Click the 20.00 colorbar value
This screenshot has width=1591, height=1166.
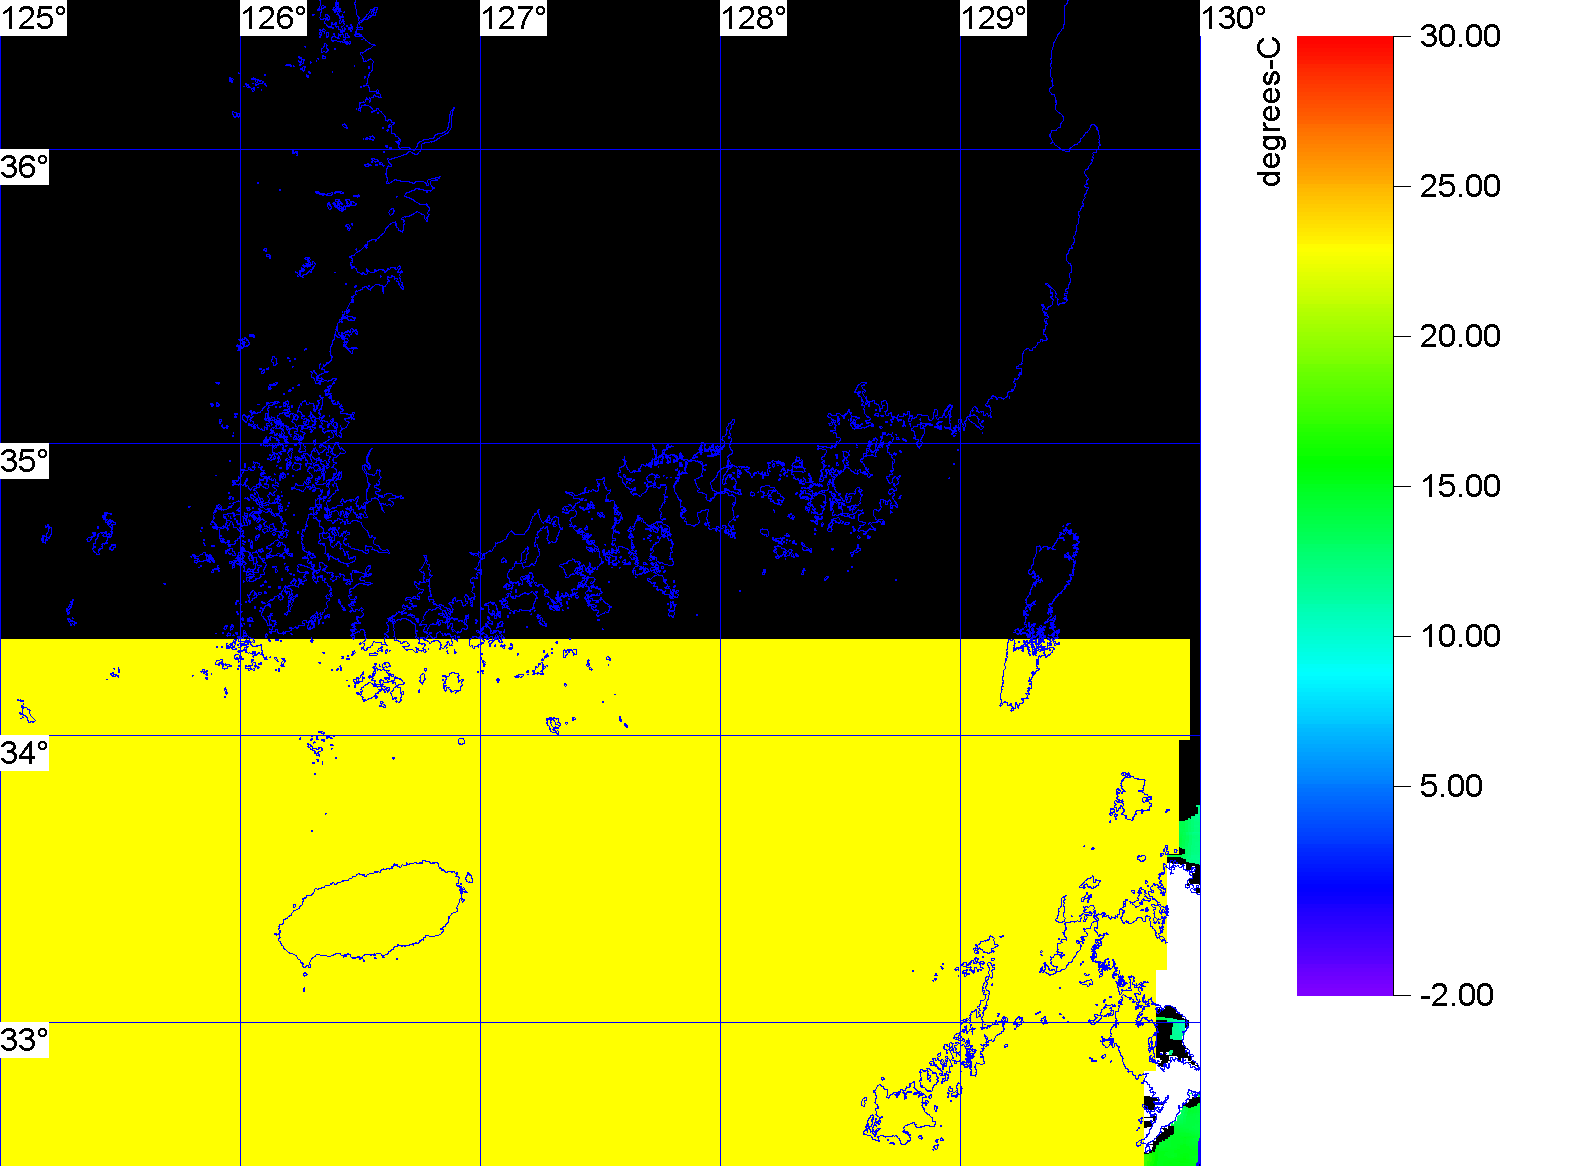1460,336
